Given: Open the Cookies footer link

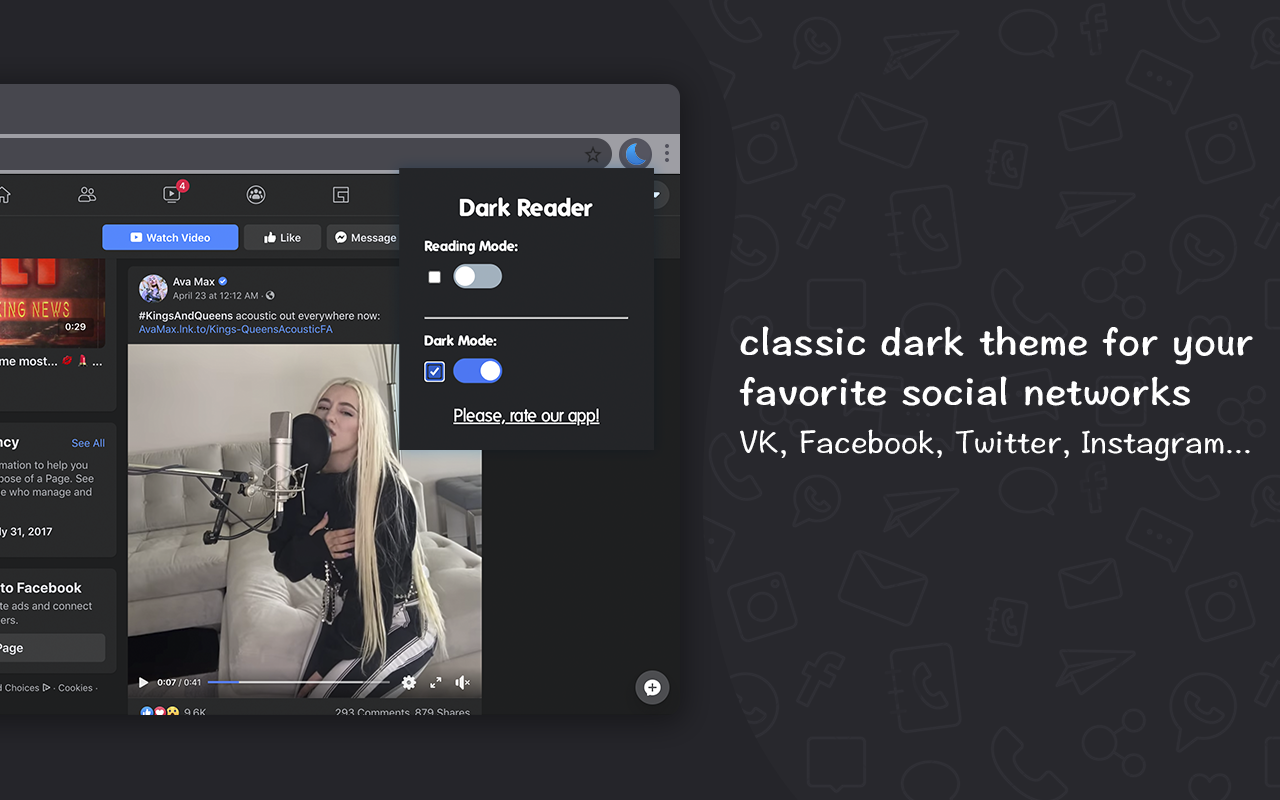Looking at the screenshot, I should tap(75, 688).
